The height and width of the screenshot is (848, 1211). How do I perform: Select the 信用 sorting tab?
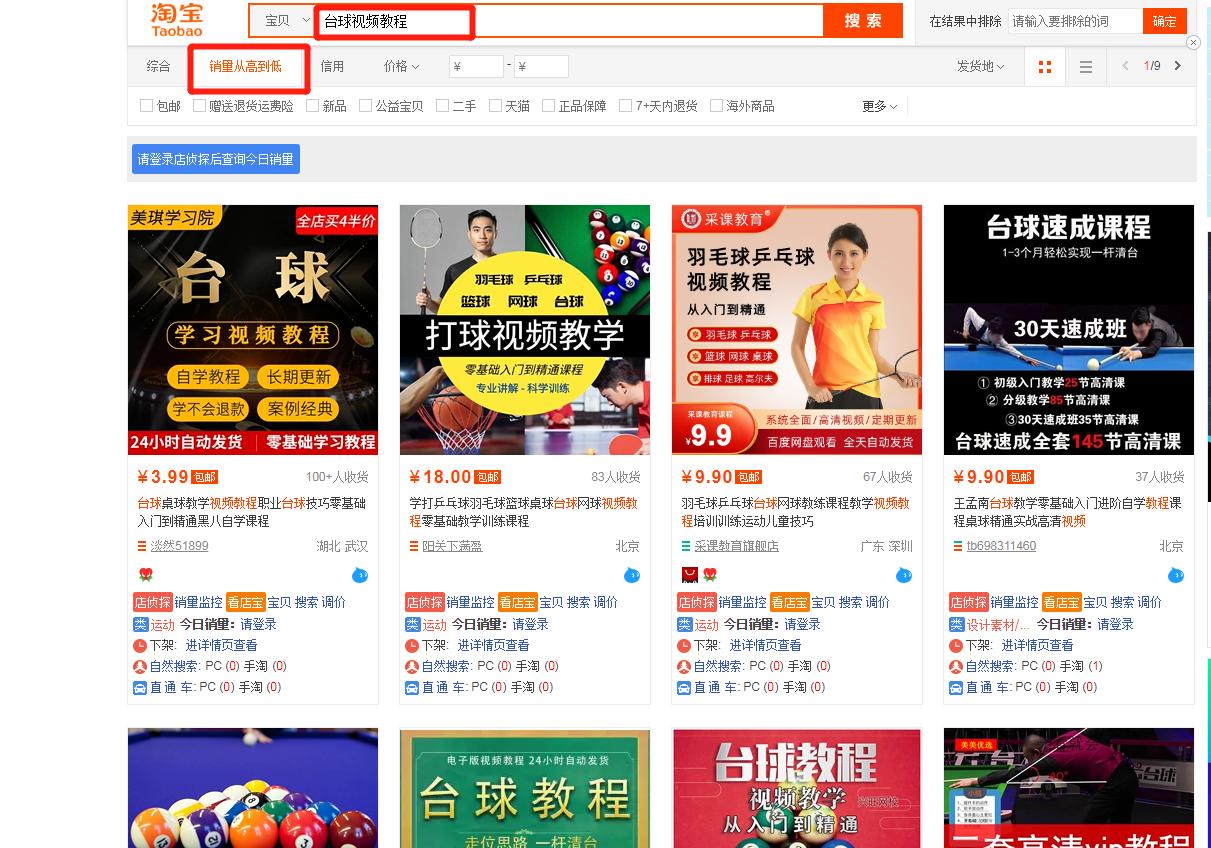pyautogui.click(x=332, y=66)
